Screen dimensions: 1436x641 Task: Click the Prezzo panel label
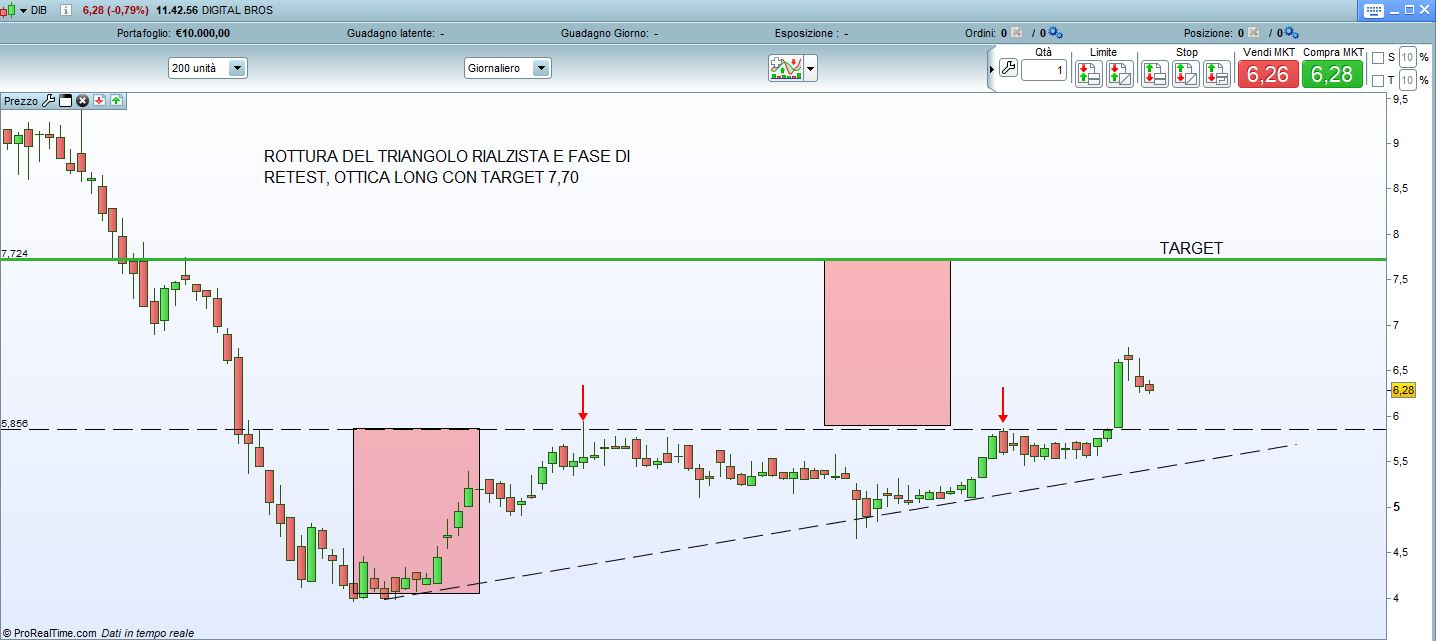point(21,101)
